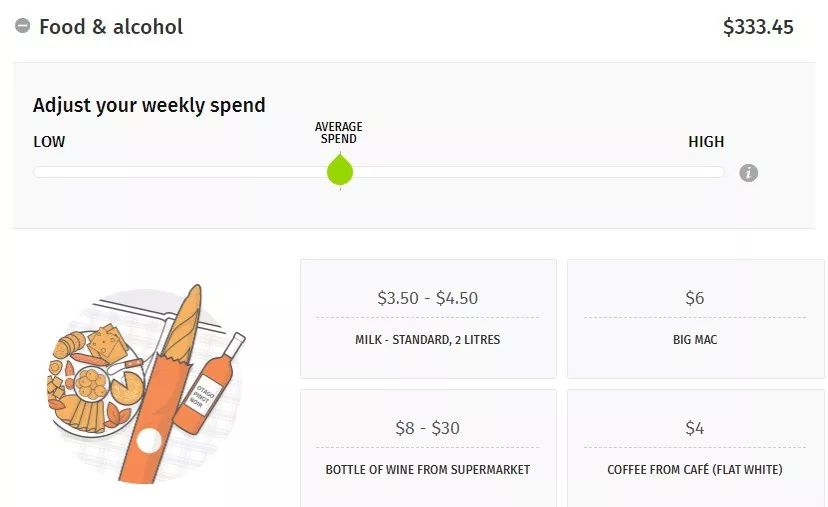The width and height of the screenshot is (828, 507).
Task: Select the Milk - Standard, 2 Litres card
Action: pos(428,319)
